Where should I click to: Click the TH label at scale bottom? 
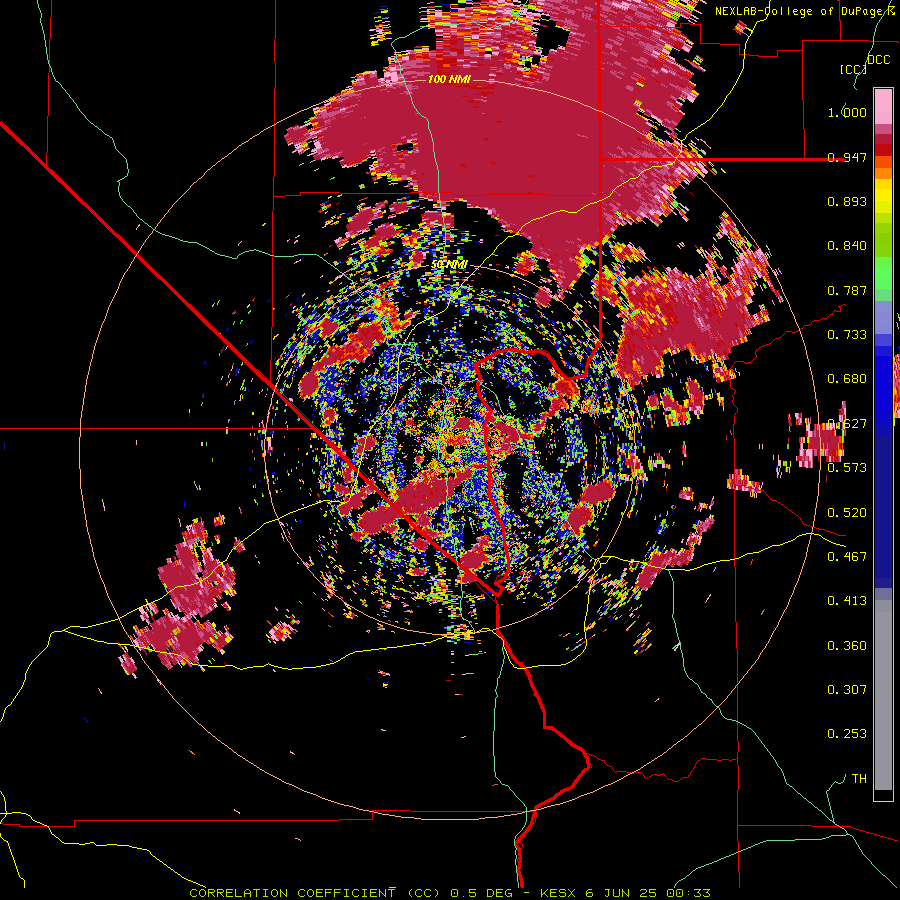pos(859,779)
